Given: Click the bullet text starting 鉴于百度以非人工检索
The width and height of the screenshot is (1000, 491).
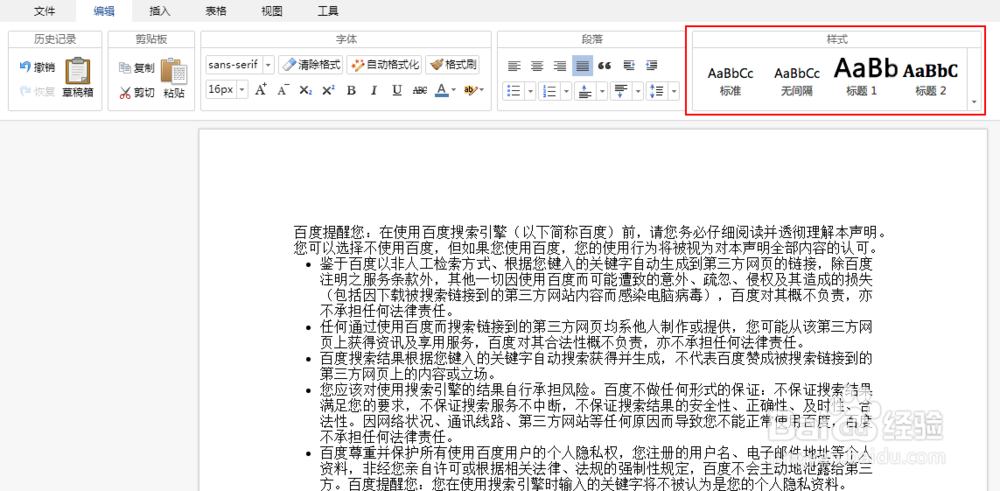Looking at the screenshot, I should (596, 287).
